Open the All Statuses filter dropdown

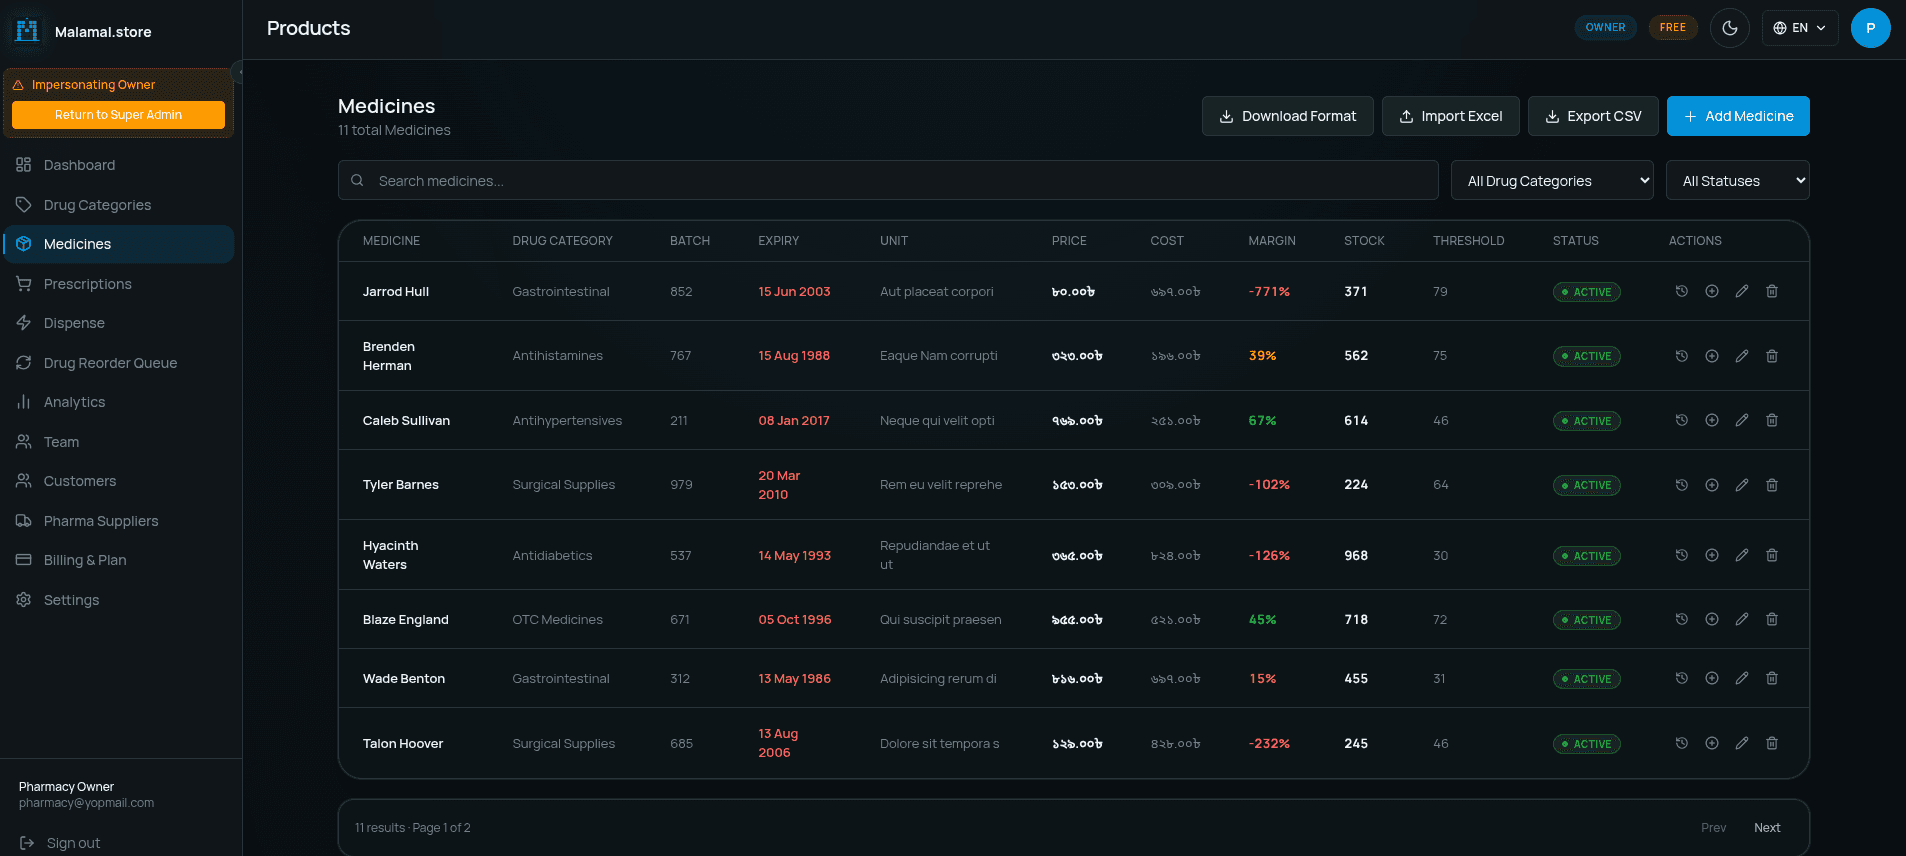(1737, 181)
